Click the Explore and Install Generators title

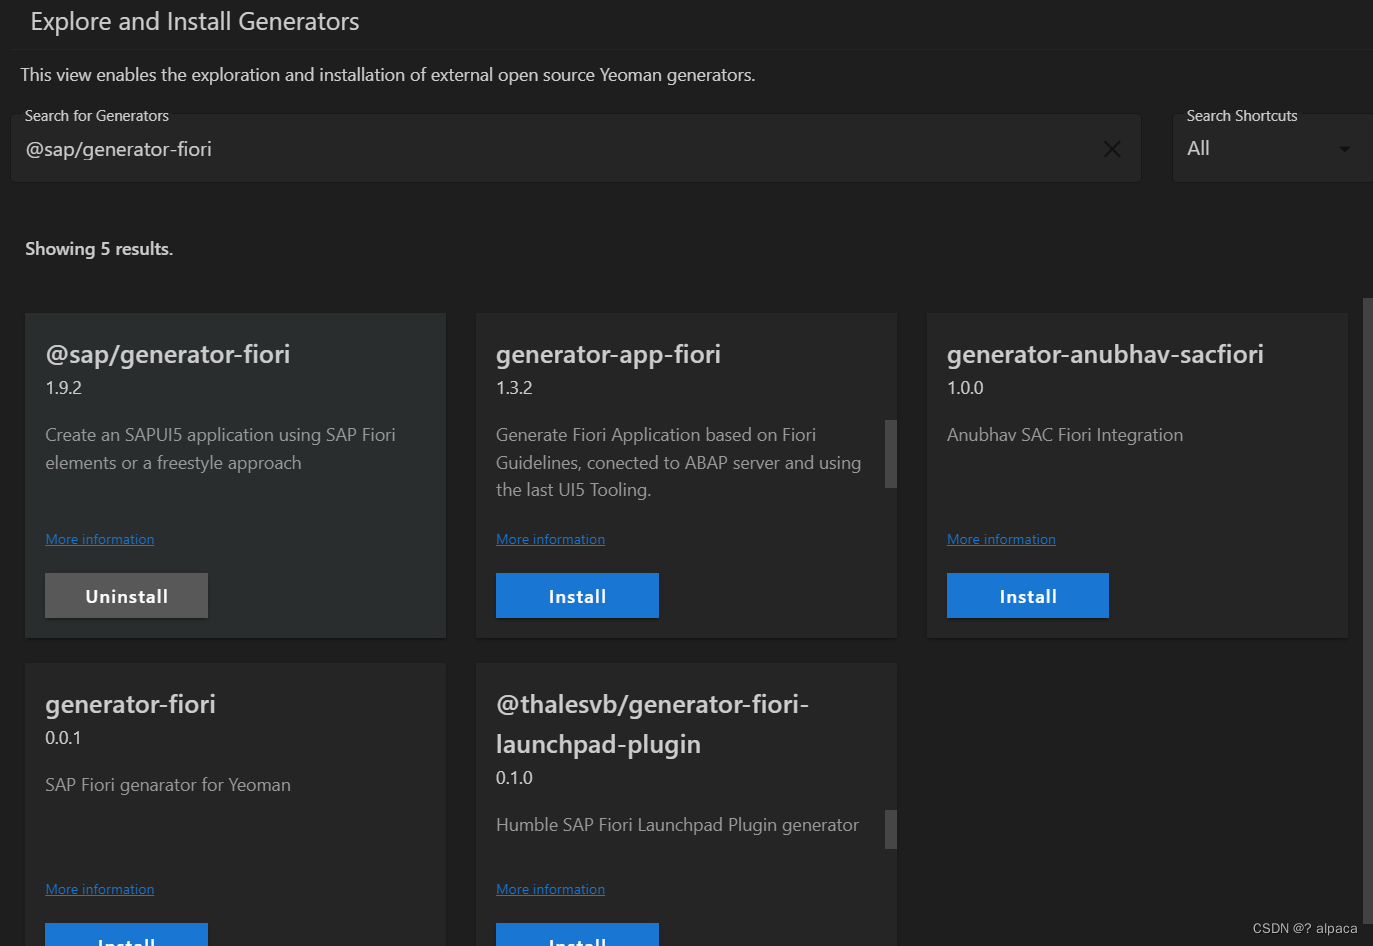tap(194, 21)
